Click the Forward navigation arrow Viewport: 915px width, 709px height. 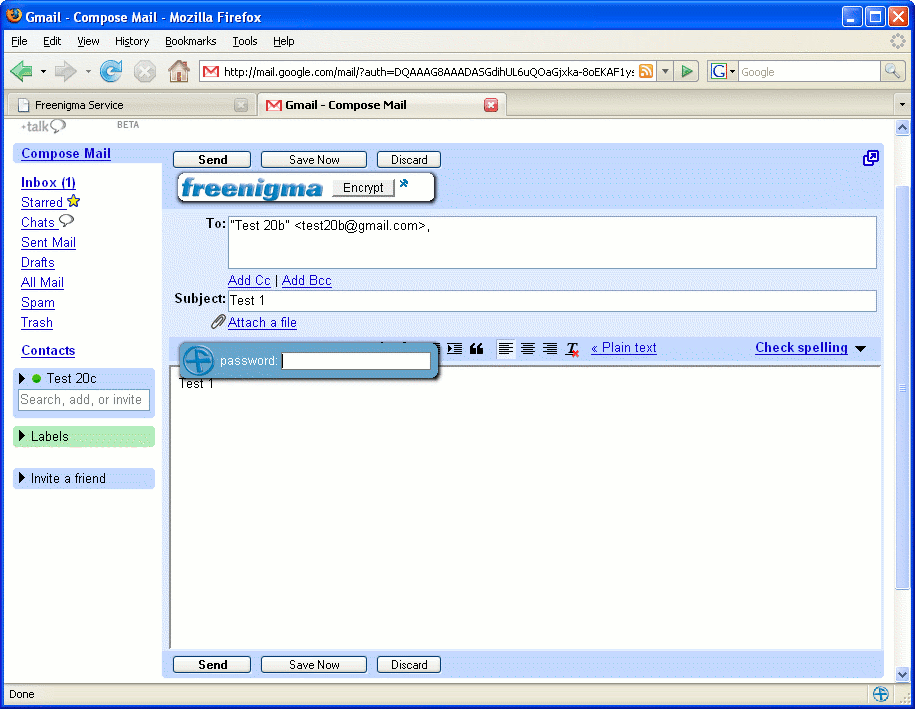(x=65, y=72)
